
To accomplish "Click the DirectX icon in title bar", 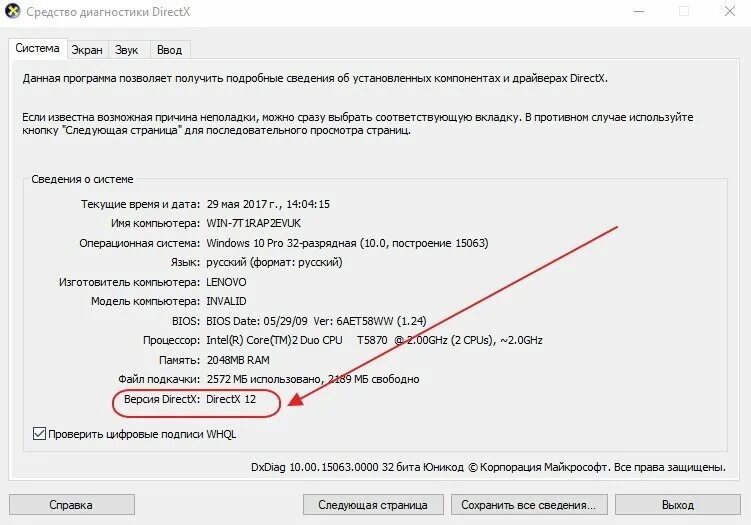I will coord(12,11).
